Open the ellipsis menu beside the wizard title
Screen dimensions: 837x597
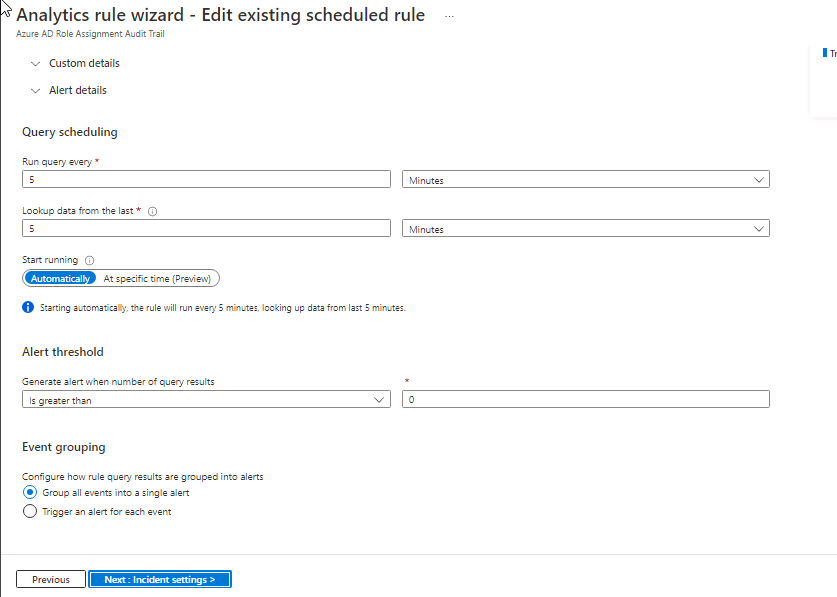449,16
